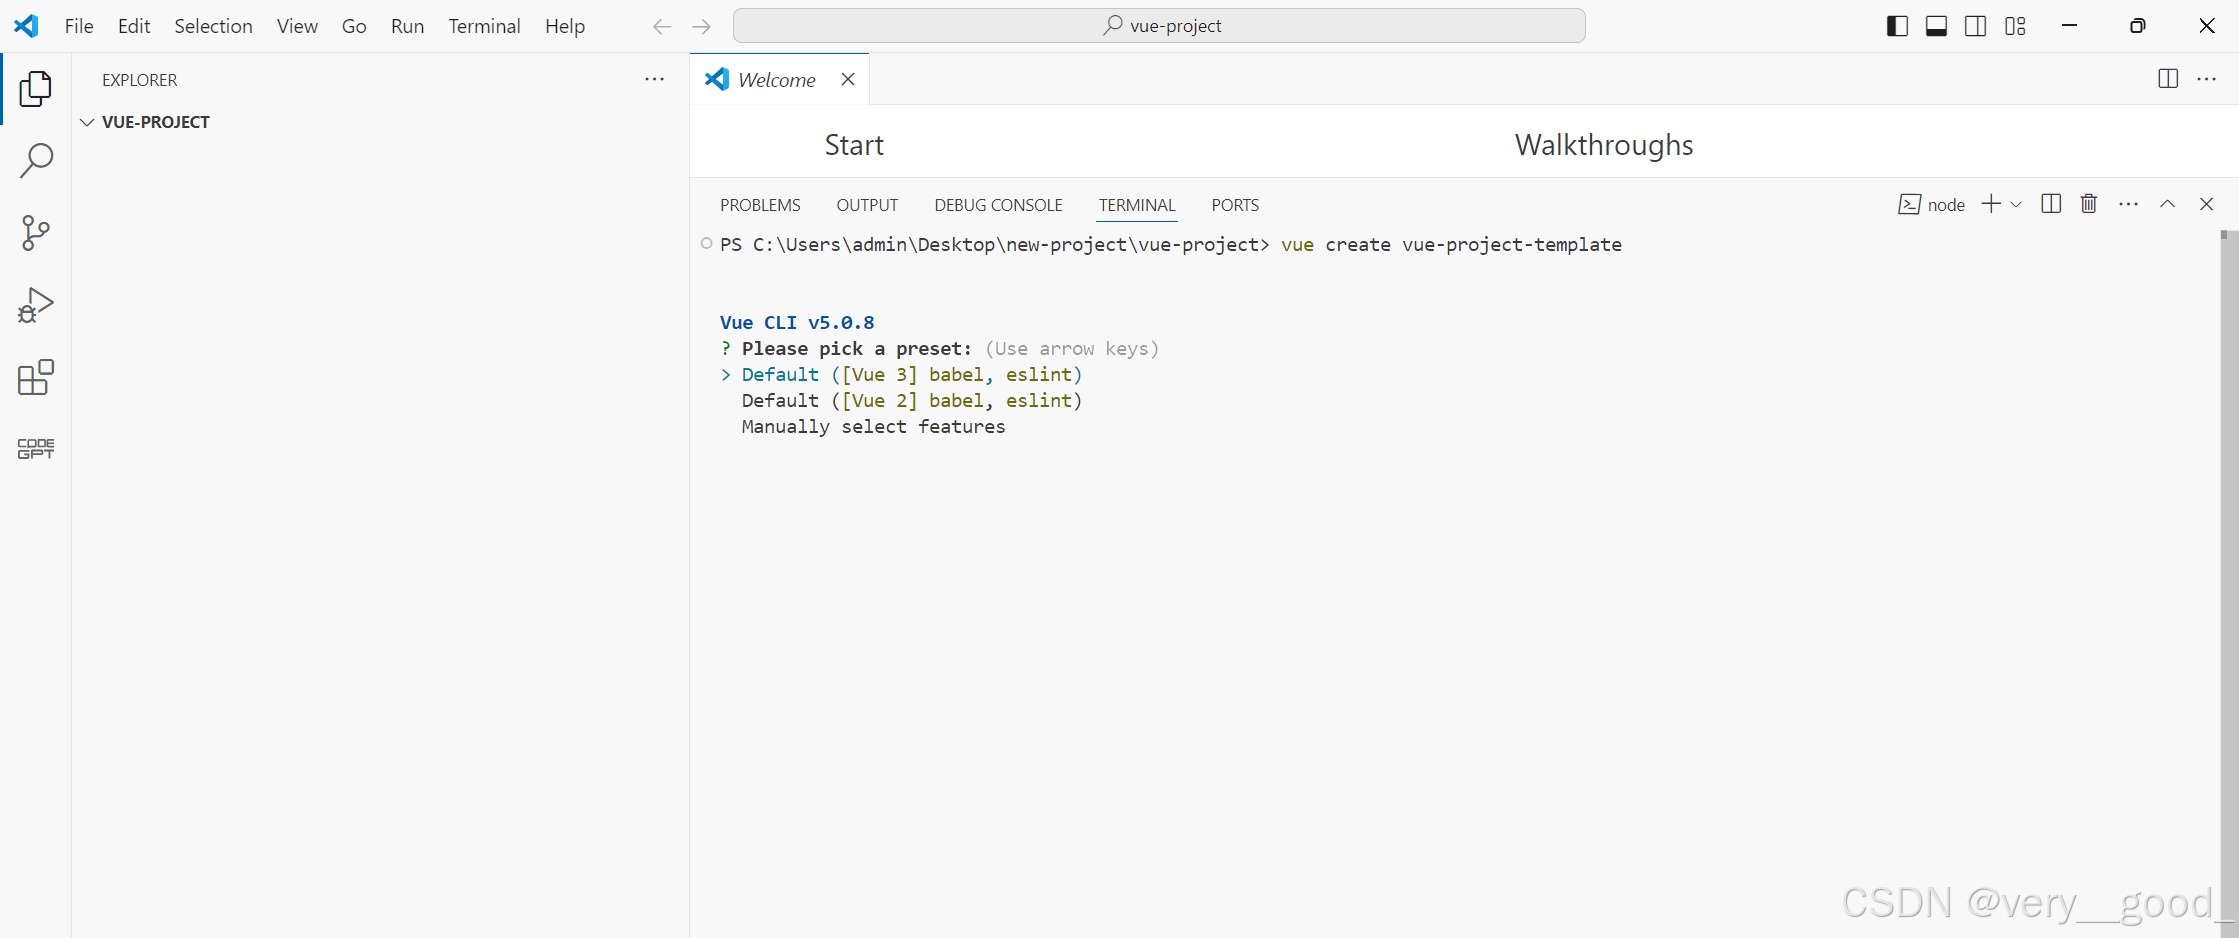This screenshot has width=2239, height=938.
Task: Navigate back using the back arrow
Action: 662,26
